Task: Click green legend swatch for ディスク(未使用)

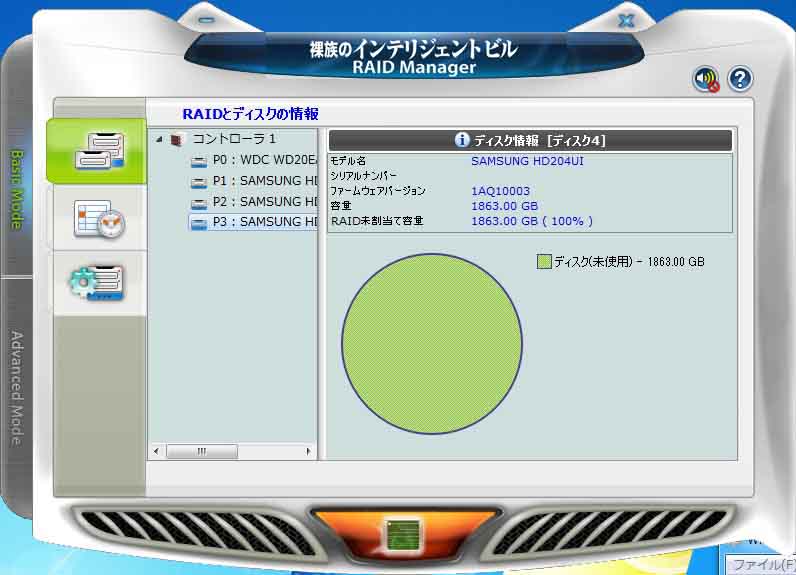Action: [544, 261]
